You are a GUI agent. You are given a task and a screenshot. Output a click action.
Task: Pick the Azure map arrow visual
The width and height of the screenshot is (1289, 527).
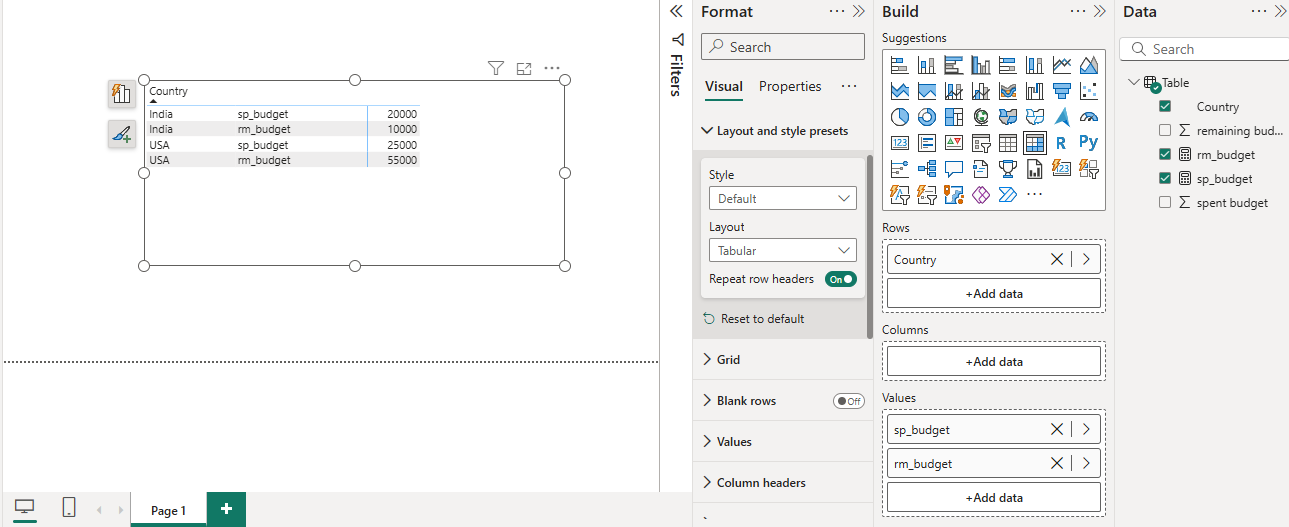tap(1062, 117)
